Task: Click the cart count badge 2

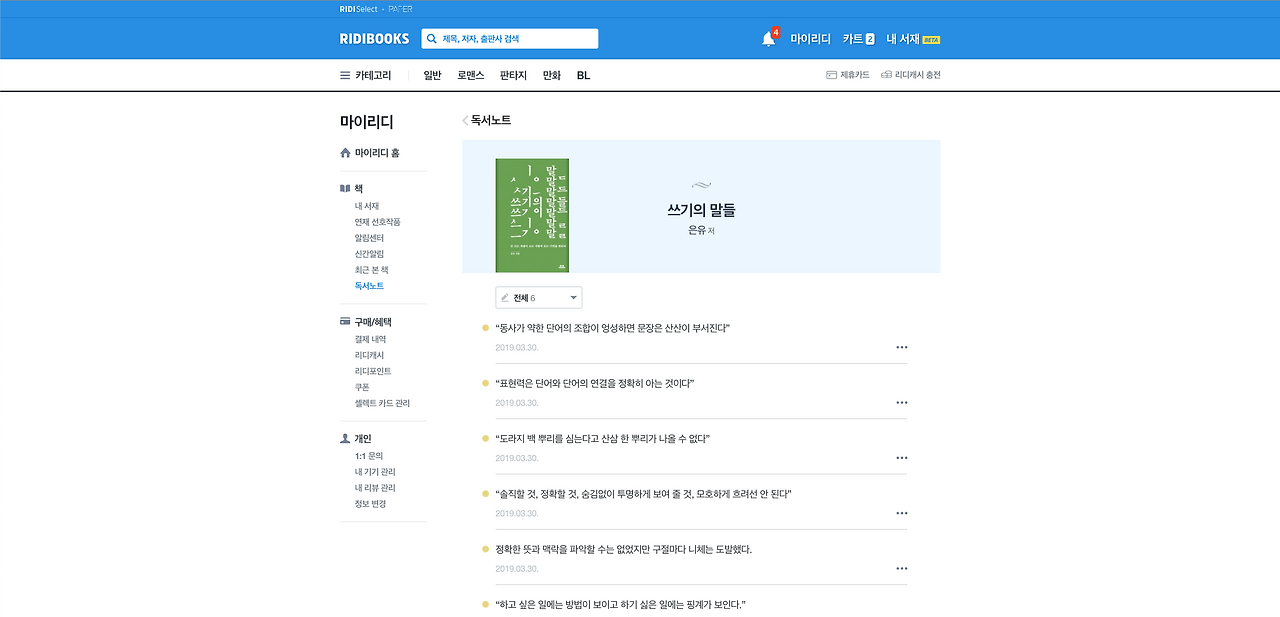Action: tap(870, 39)
